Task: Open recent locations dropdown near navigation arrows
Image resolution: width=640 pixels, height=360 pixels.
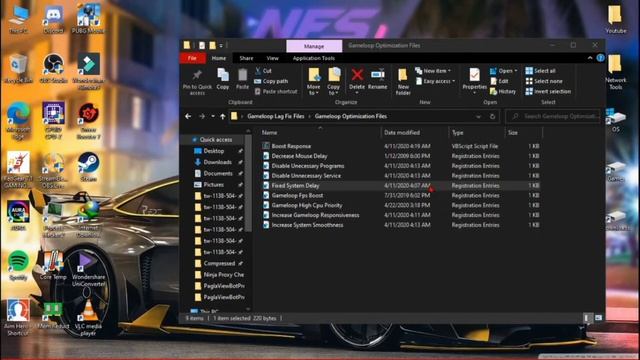Action: (213, 116)
